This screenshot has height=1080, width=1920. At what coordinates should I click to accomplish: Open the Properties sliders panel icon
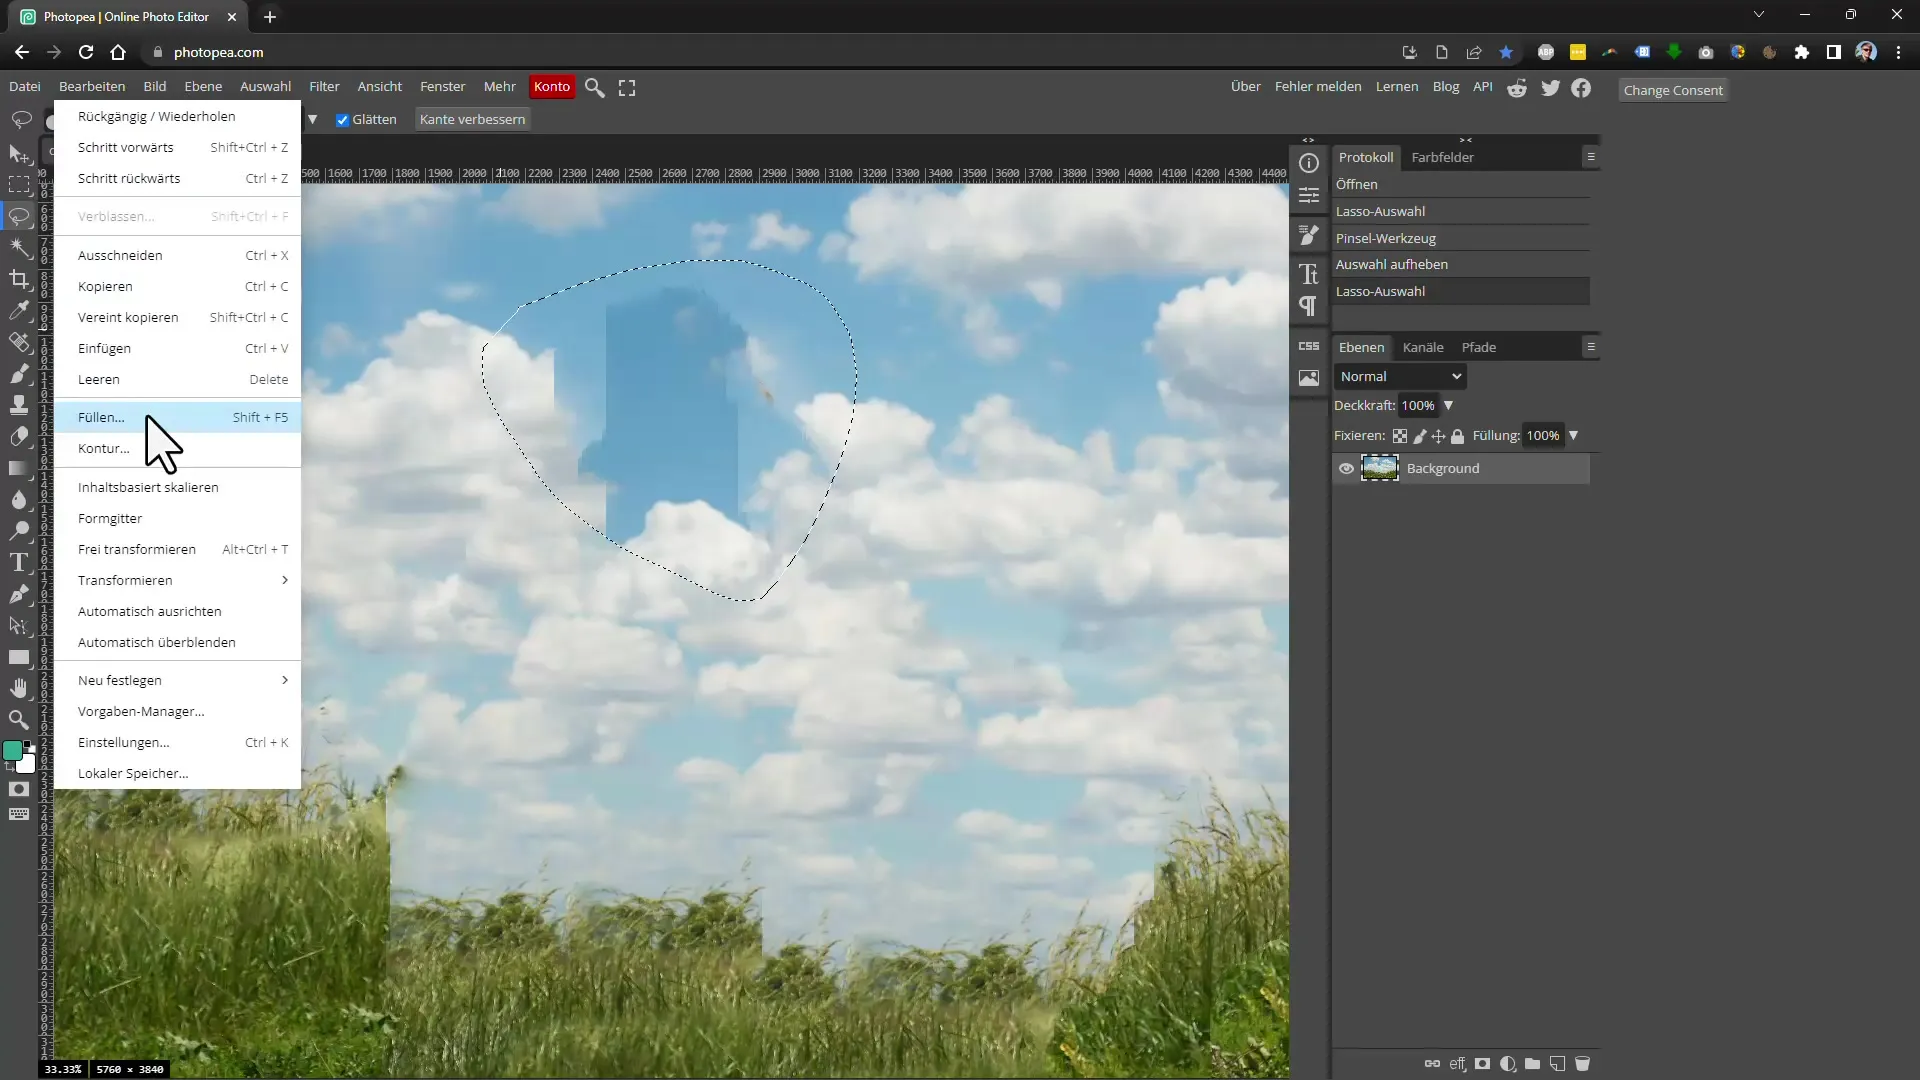1309,195
